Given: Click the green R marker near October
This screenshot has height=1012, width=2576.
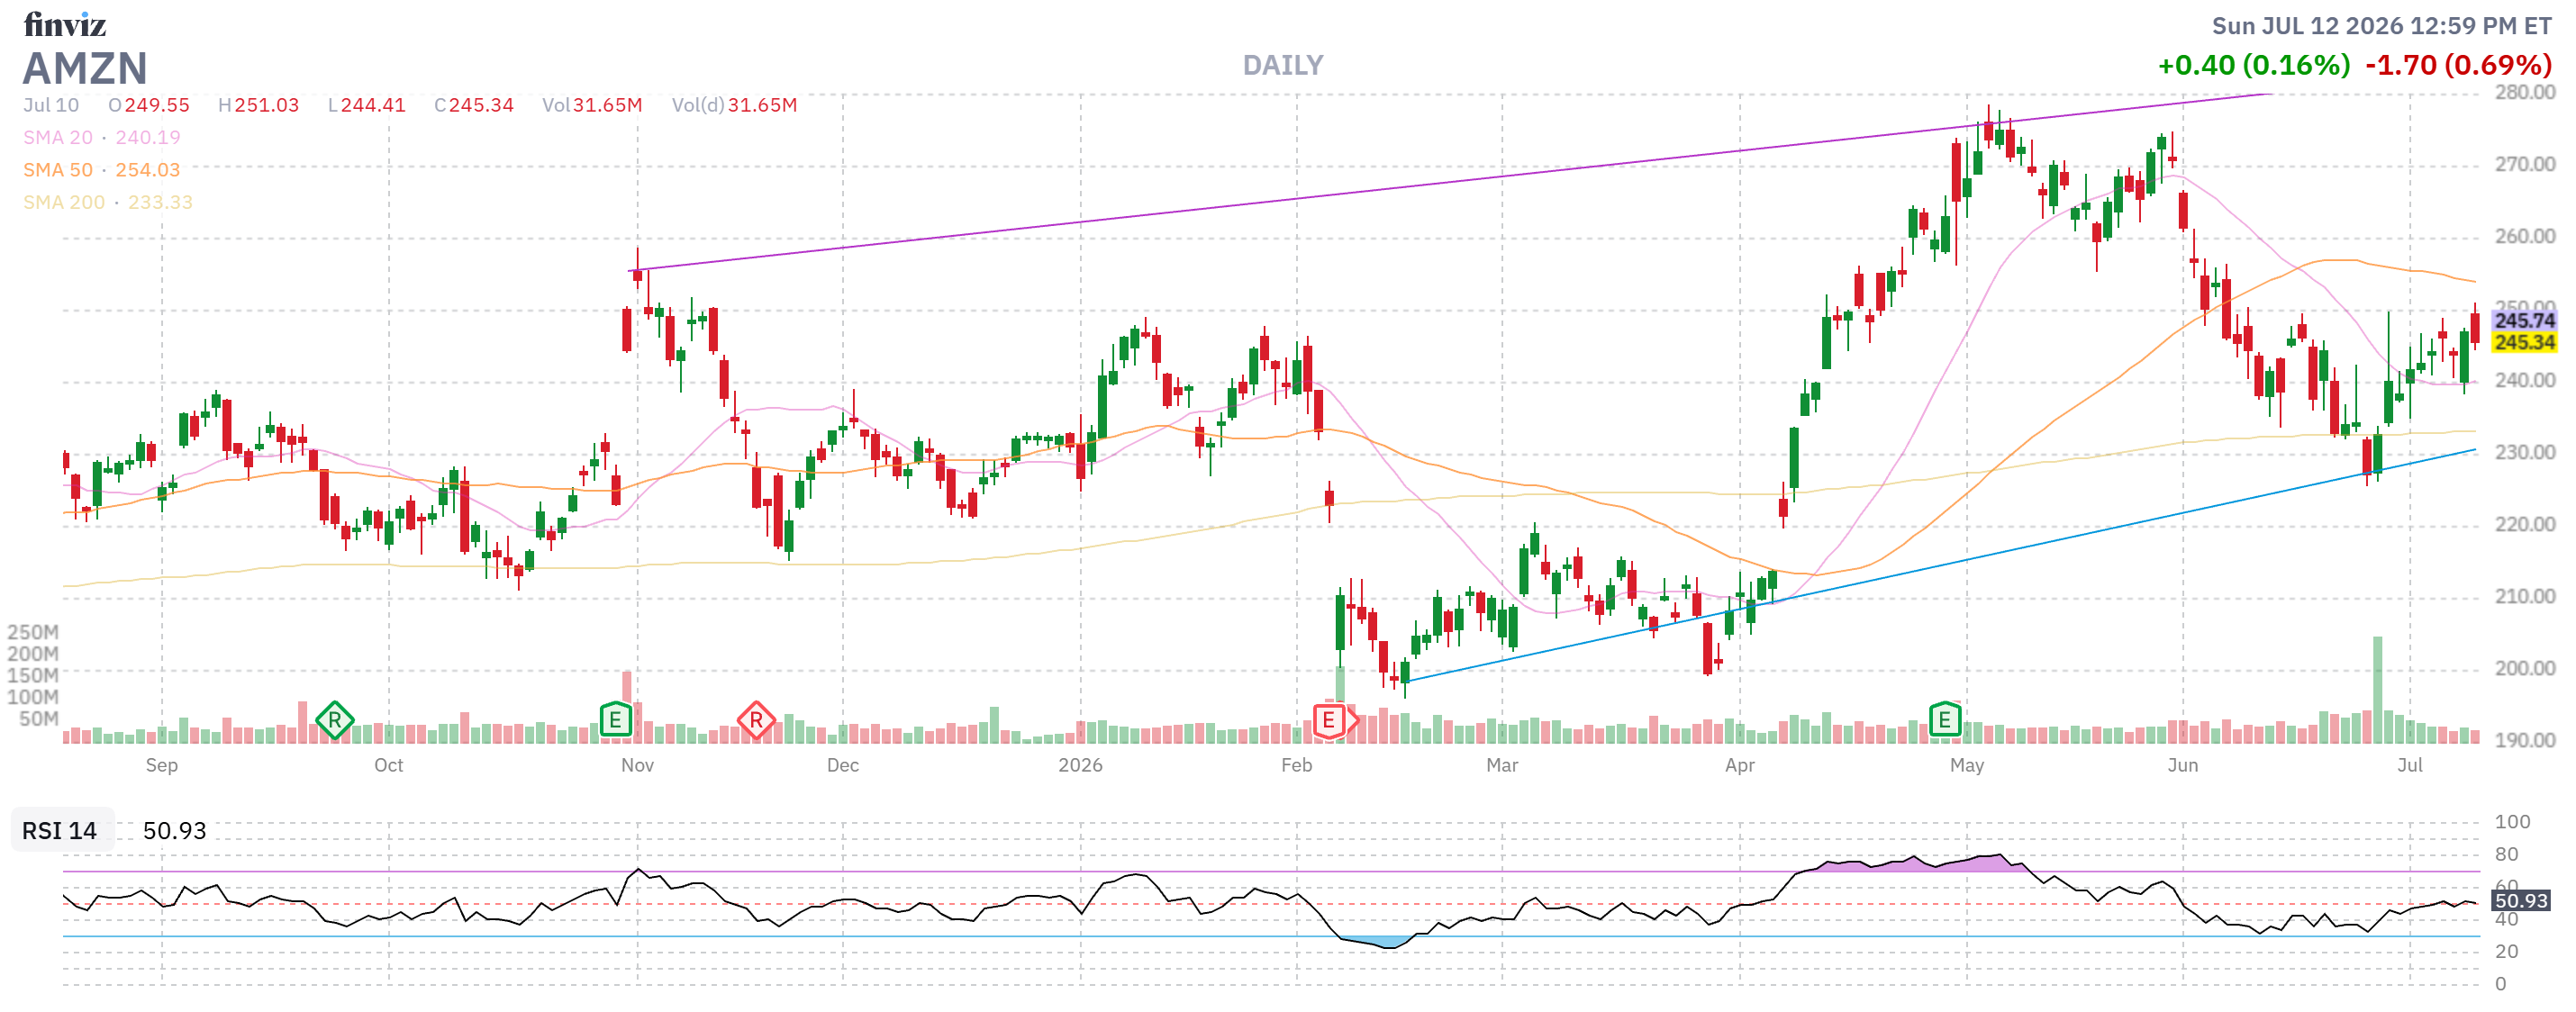Looking at the screenshot, I should tap(334, 719).
